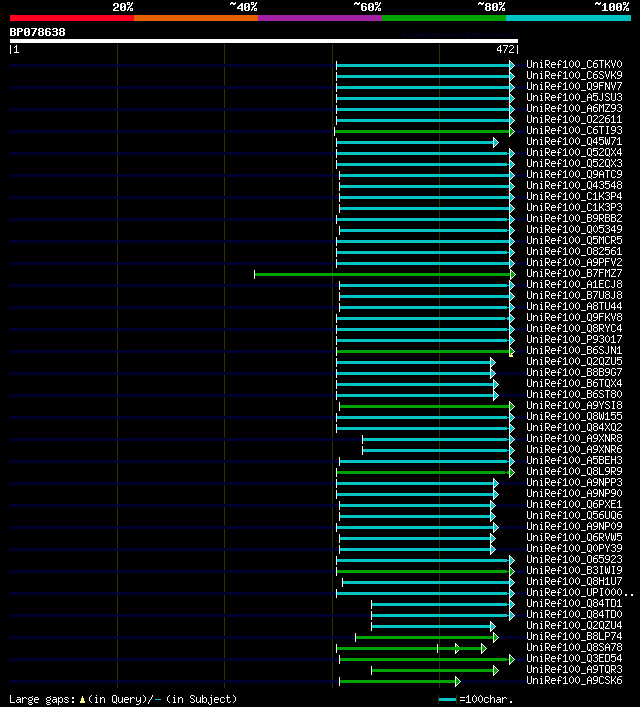Viewport: 640px width, 707px height.
Task: Click the UniRef100_C6TKV0 hit label
Action: 574,64
